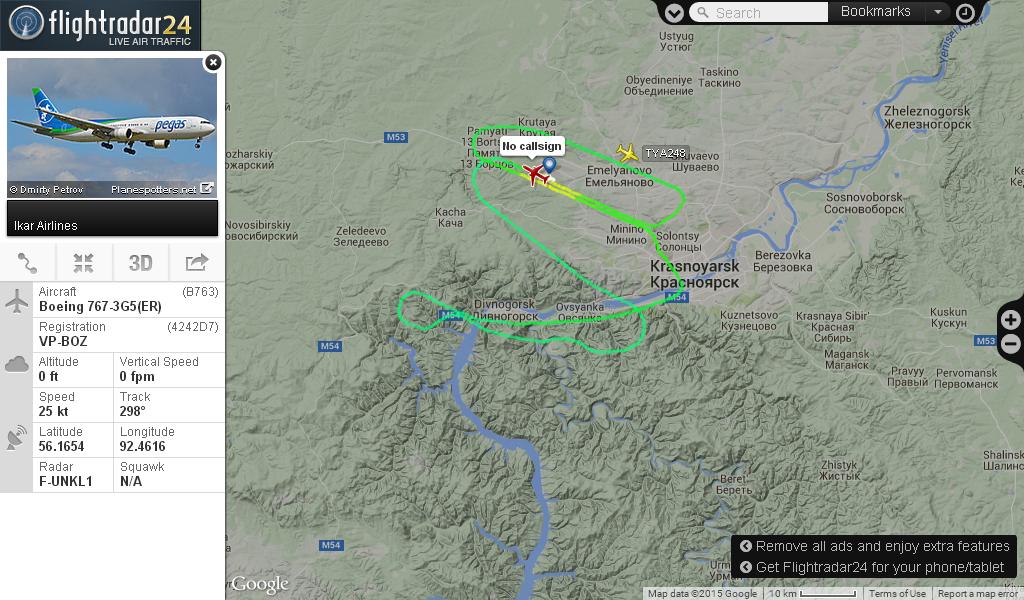Click the center-on-aircraft arrows icon
Viewport: 1024px width, 600px height.
[84, 262]
